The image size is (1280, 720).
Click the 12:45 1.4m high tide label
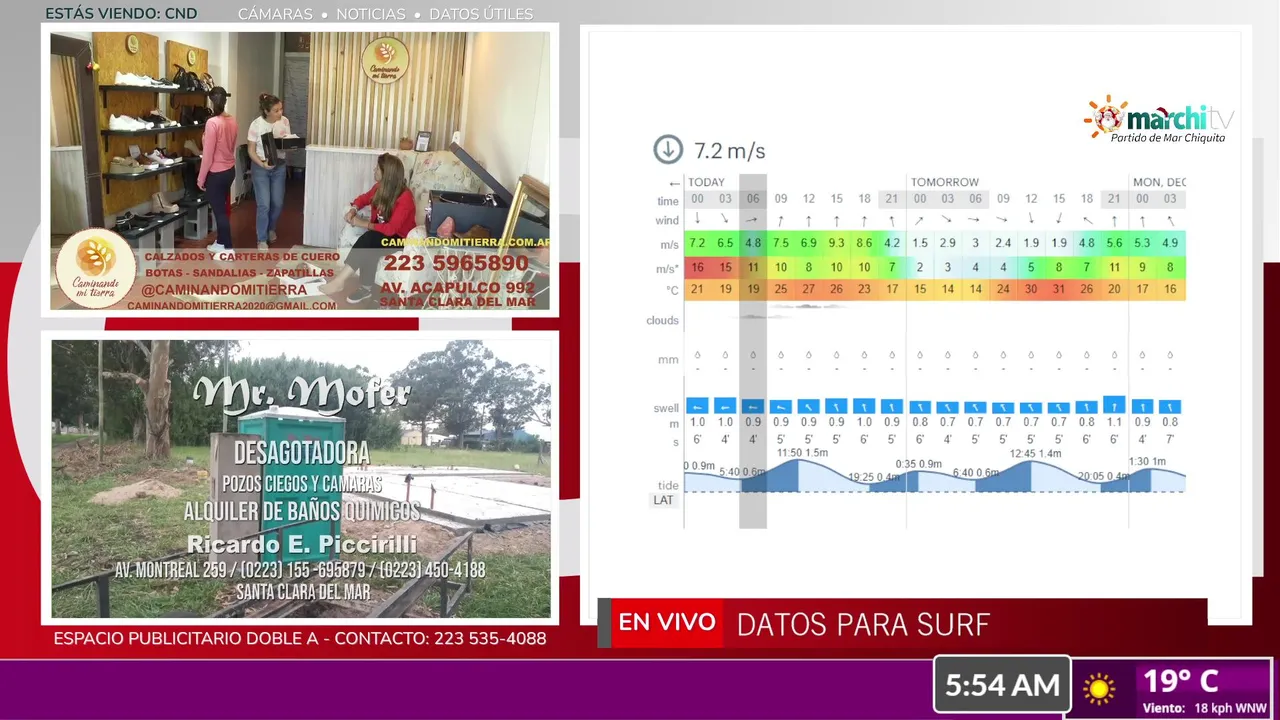(1035, 453)
